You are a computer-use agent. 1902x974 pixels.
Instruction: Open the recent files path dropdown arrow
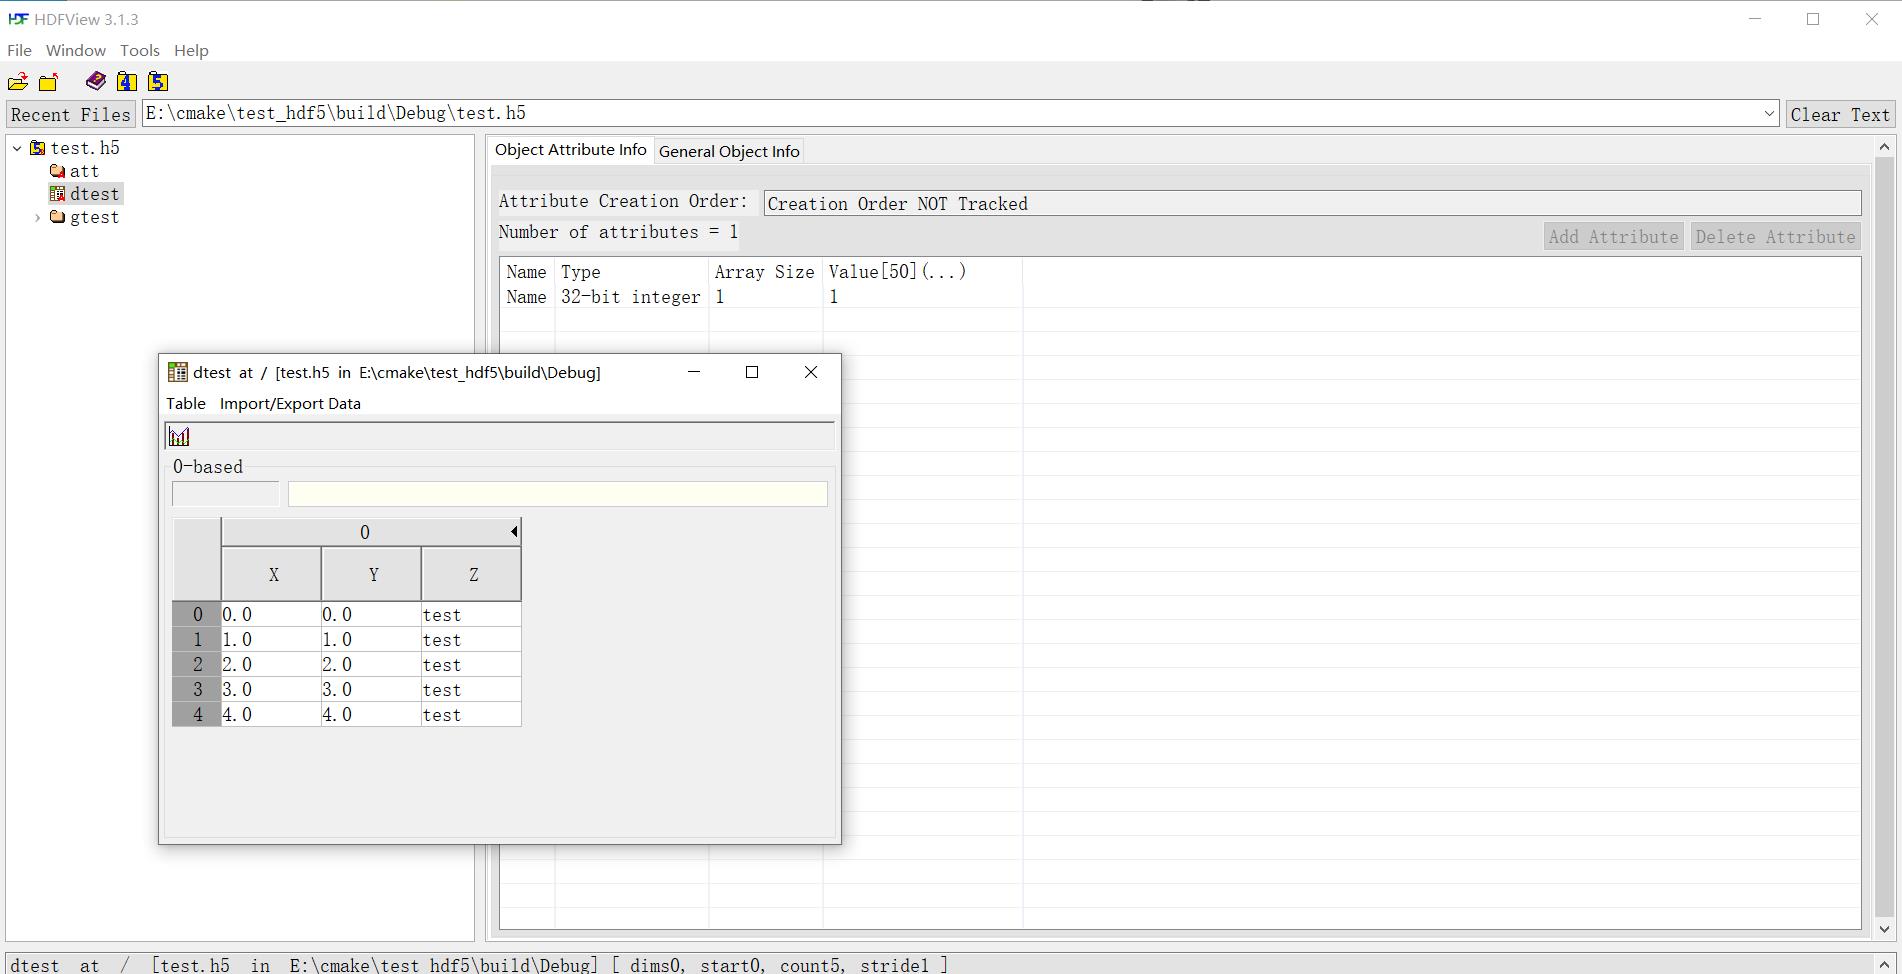pos(1768,114)
